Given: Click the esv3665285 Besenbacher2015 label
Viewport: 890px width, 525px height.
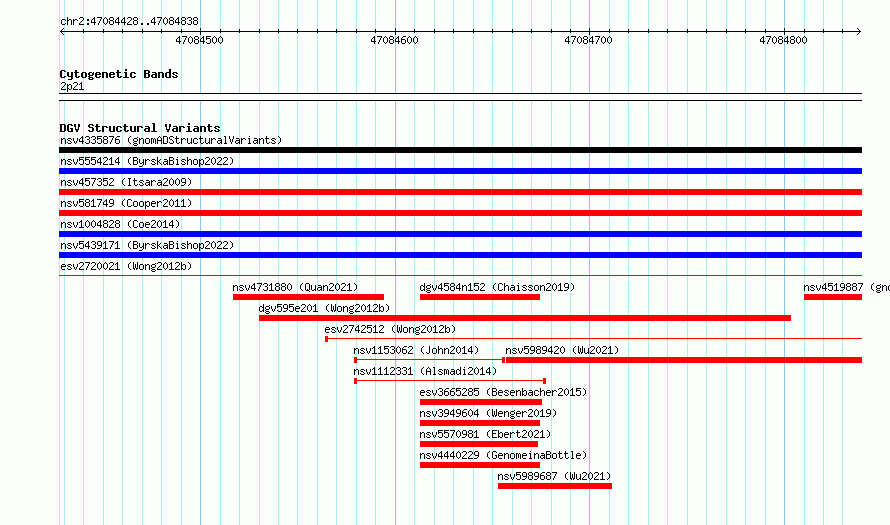Looking at the screenshot, I should [x=503, y=392].
